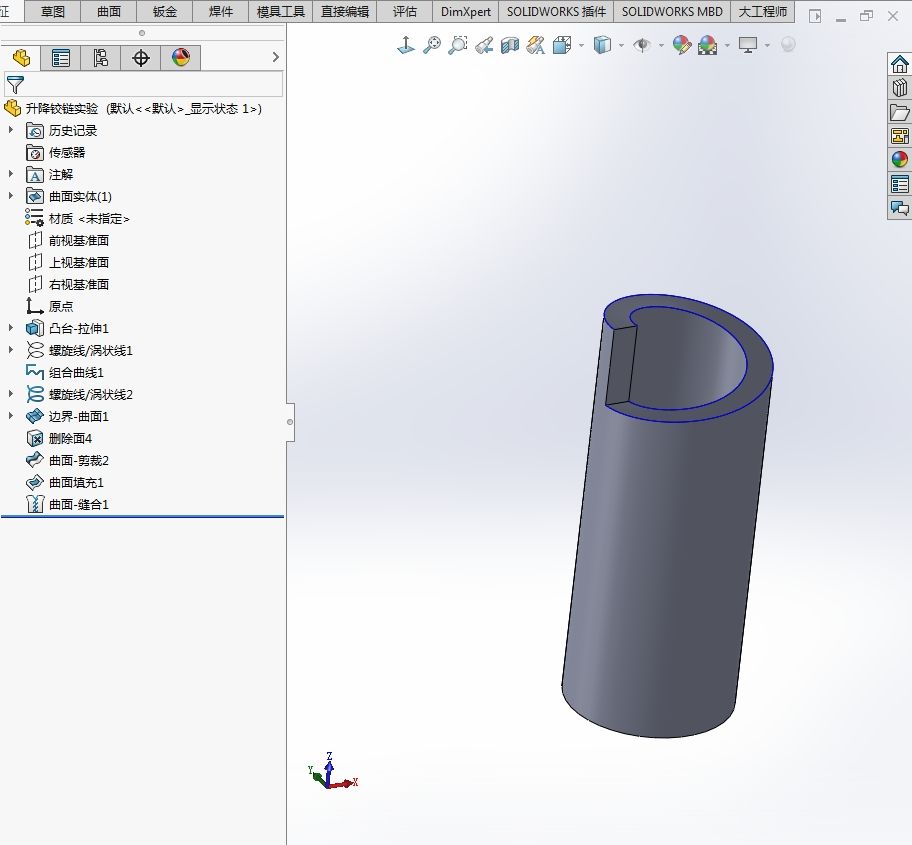Select 前视基准面 in the feature tree
The image size is (912, 845).
tap(78, 240)
